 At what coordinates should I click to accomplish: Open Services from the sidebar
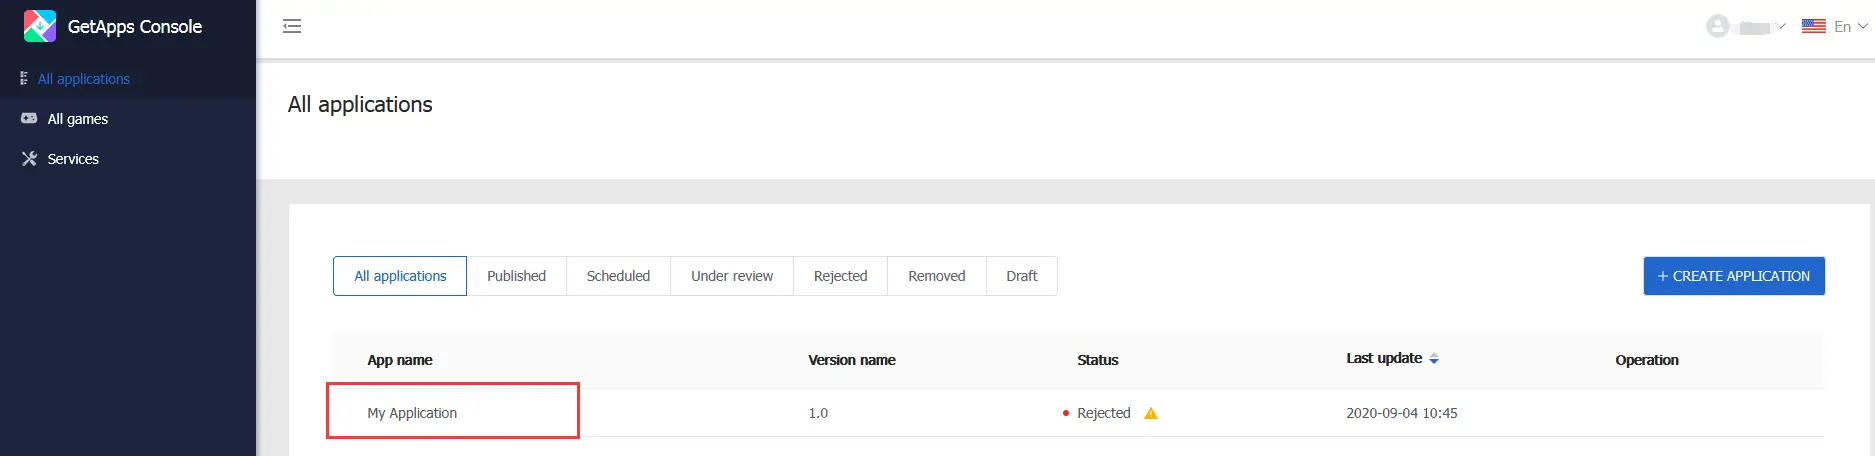73,159
